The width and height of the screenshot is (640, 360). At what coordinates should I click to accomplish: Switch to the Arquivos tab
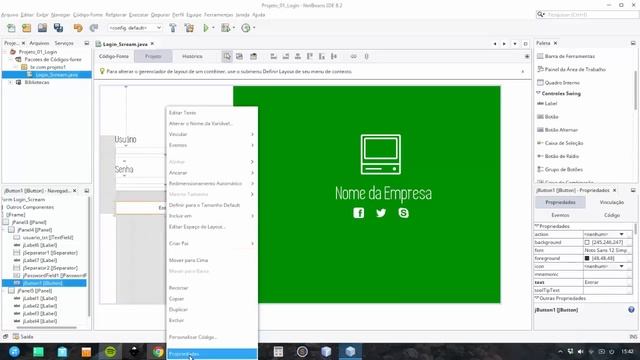click(x=39, y=43)
